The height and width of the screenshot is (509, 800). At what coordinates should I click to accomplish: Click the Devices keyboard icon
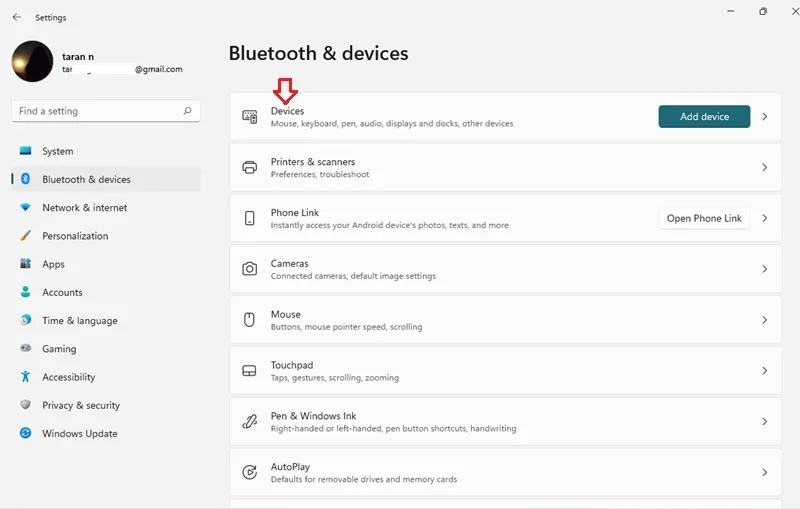pos(249,117)
